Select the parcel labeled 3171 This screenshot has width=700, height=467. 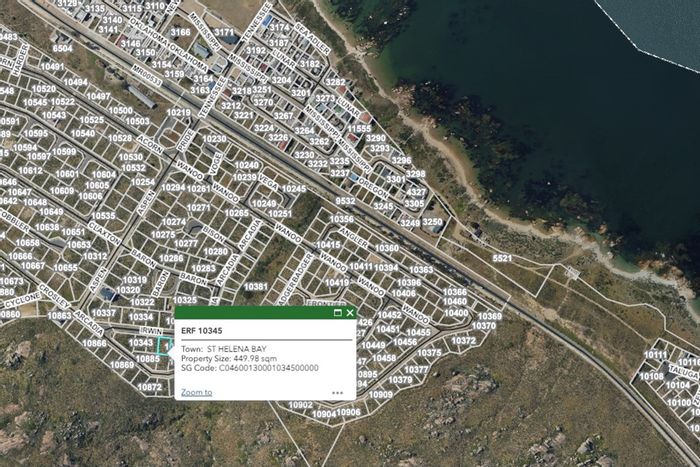coord(224,33)
